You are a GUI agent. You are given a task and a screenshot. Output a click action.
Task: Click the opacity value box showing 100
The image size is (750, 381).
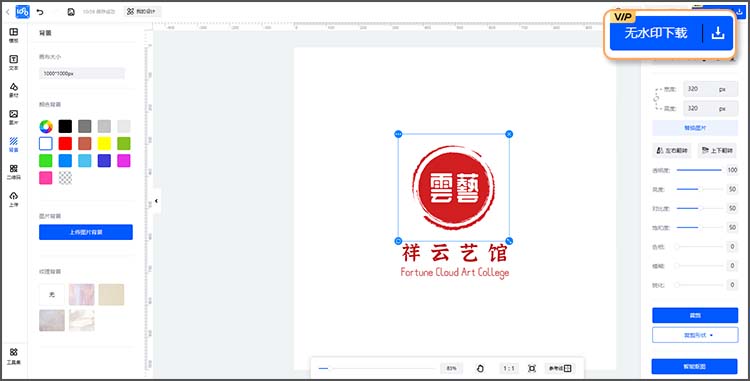click(732, 170)
